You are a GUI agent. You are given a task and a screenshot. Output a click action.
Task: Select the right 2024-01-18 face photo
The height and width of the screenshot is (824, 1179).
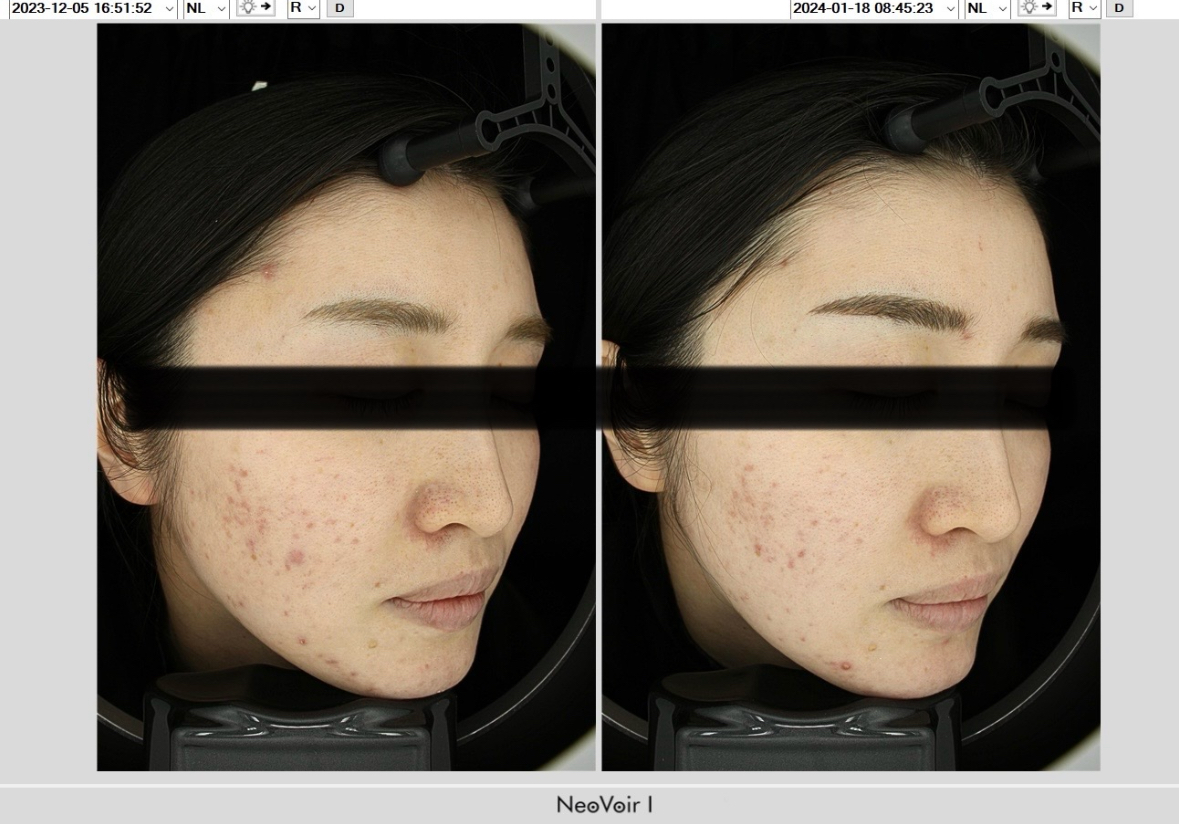850,397
